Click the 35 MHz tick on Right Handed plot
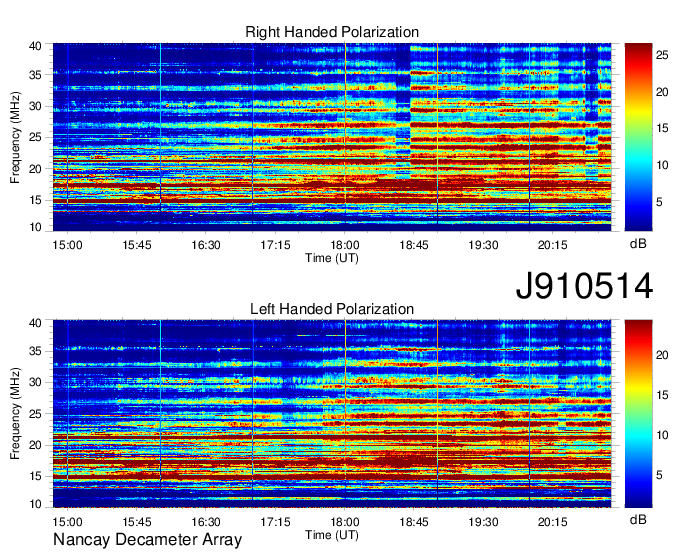Image resolution: width=680 pixels, height=552 pixels. (x=36, y=75)
